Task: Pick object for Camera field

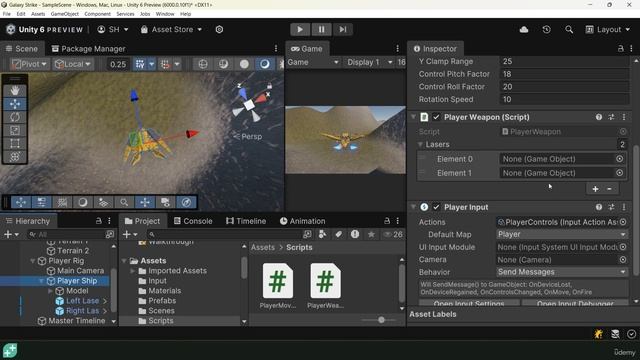Action: (623, 260)
